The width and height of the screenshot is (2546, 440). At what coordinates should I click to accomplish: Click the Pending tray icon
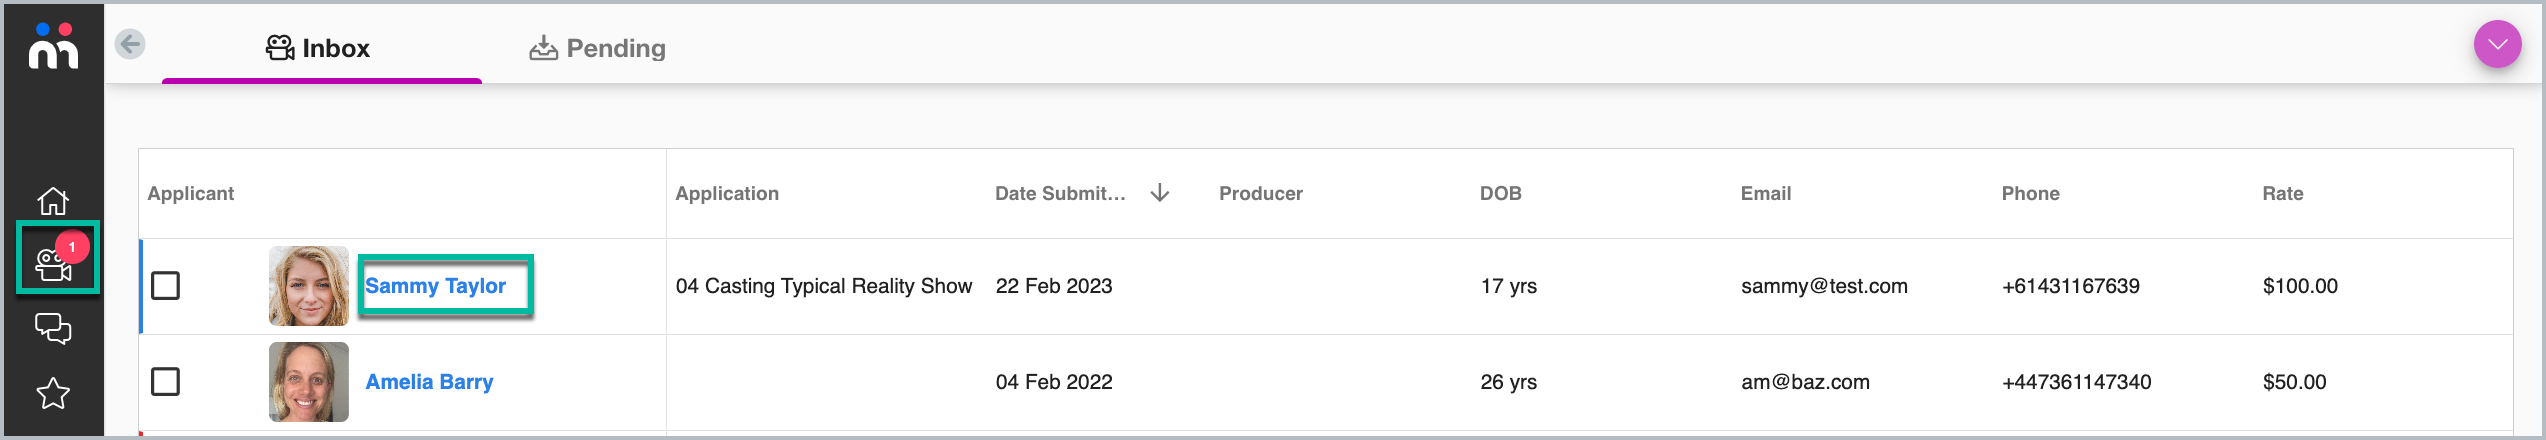(x=543, y=48)
